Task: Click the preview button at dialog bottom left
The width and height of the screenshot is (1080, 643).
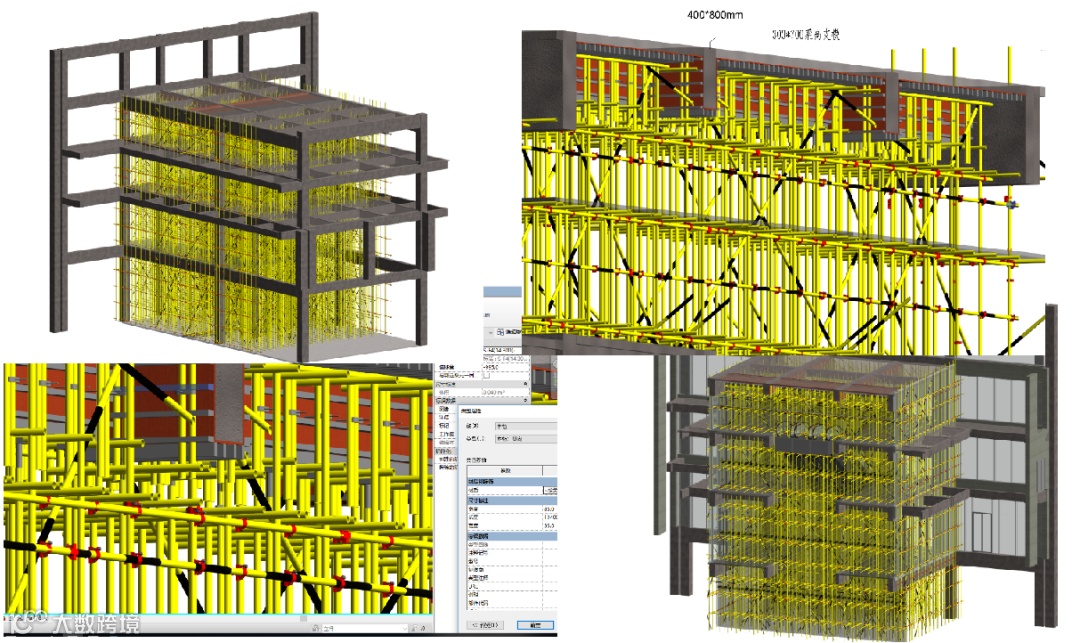Action: pyautogui.click(x=485, y=625)
